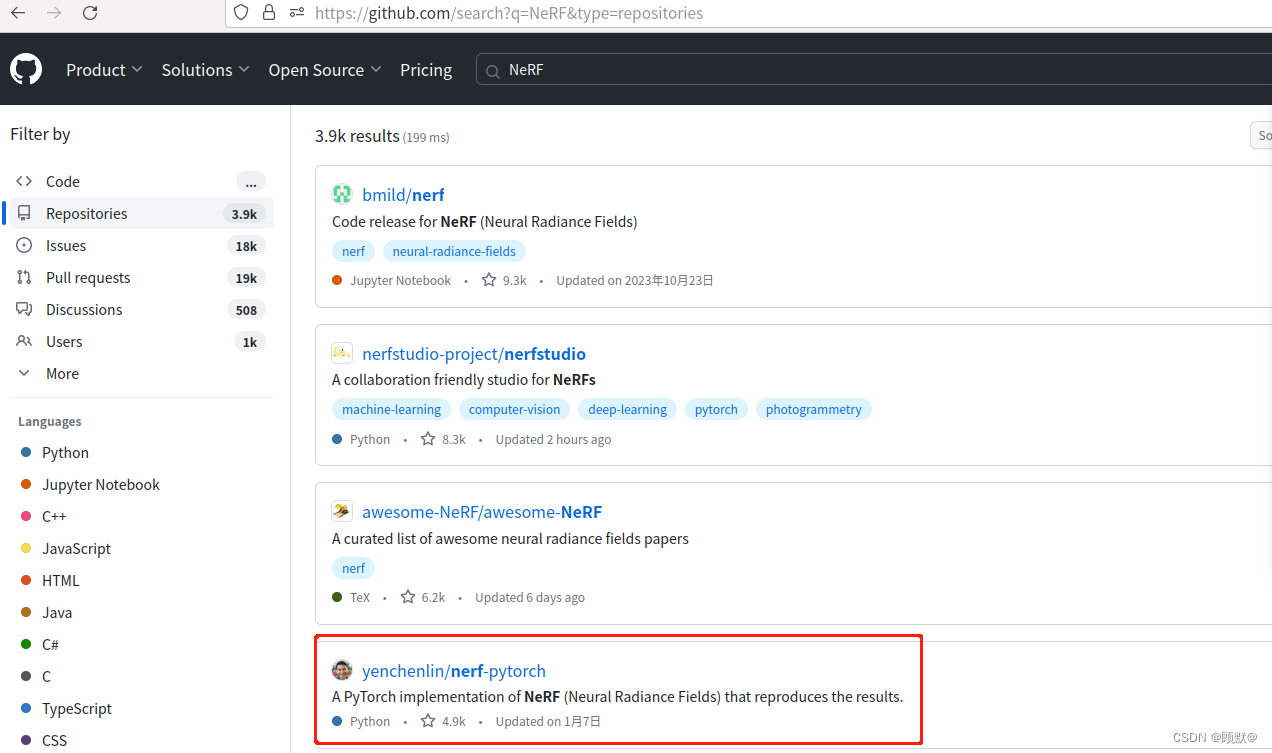Filter results by Users
1272x753 pixels.
(140, 341)
